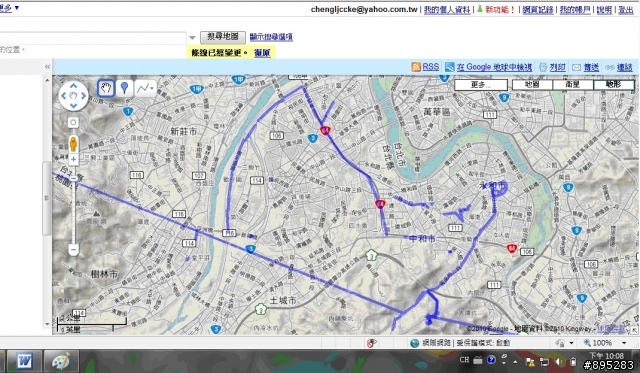Screen dimensions: 640x373
Task: Click the 列印 print link
Action: (557, 67)
